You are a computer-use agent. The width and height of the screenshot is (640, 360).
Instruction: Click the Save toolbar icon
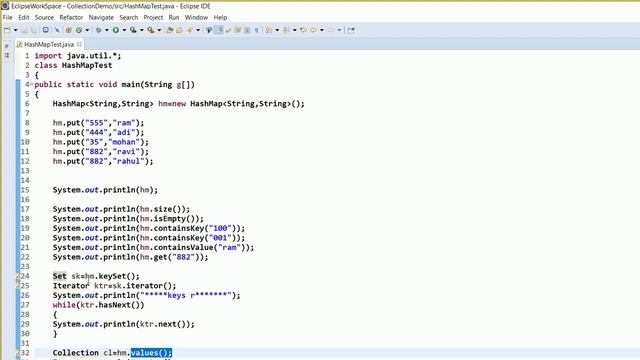24,30
